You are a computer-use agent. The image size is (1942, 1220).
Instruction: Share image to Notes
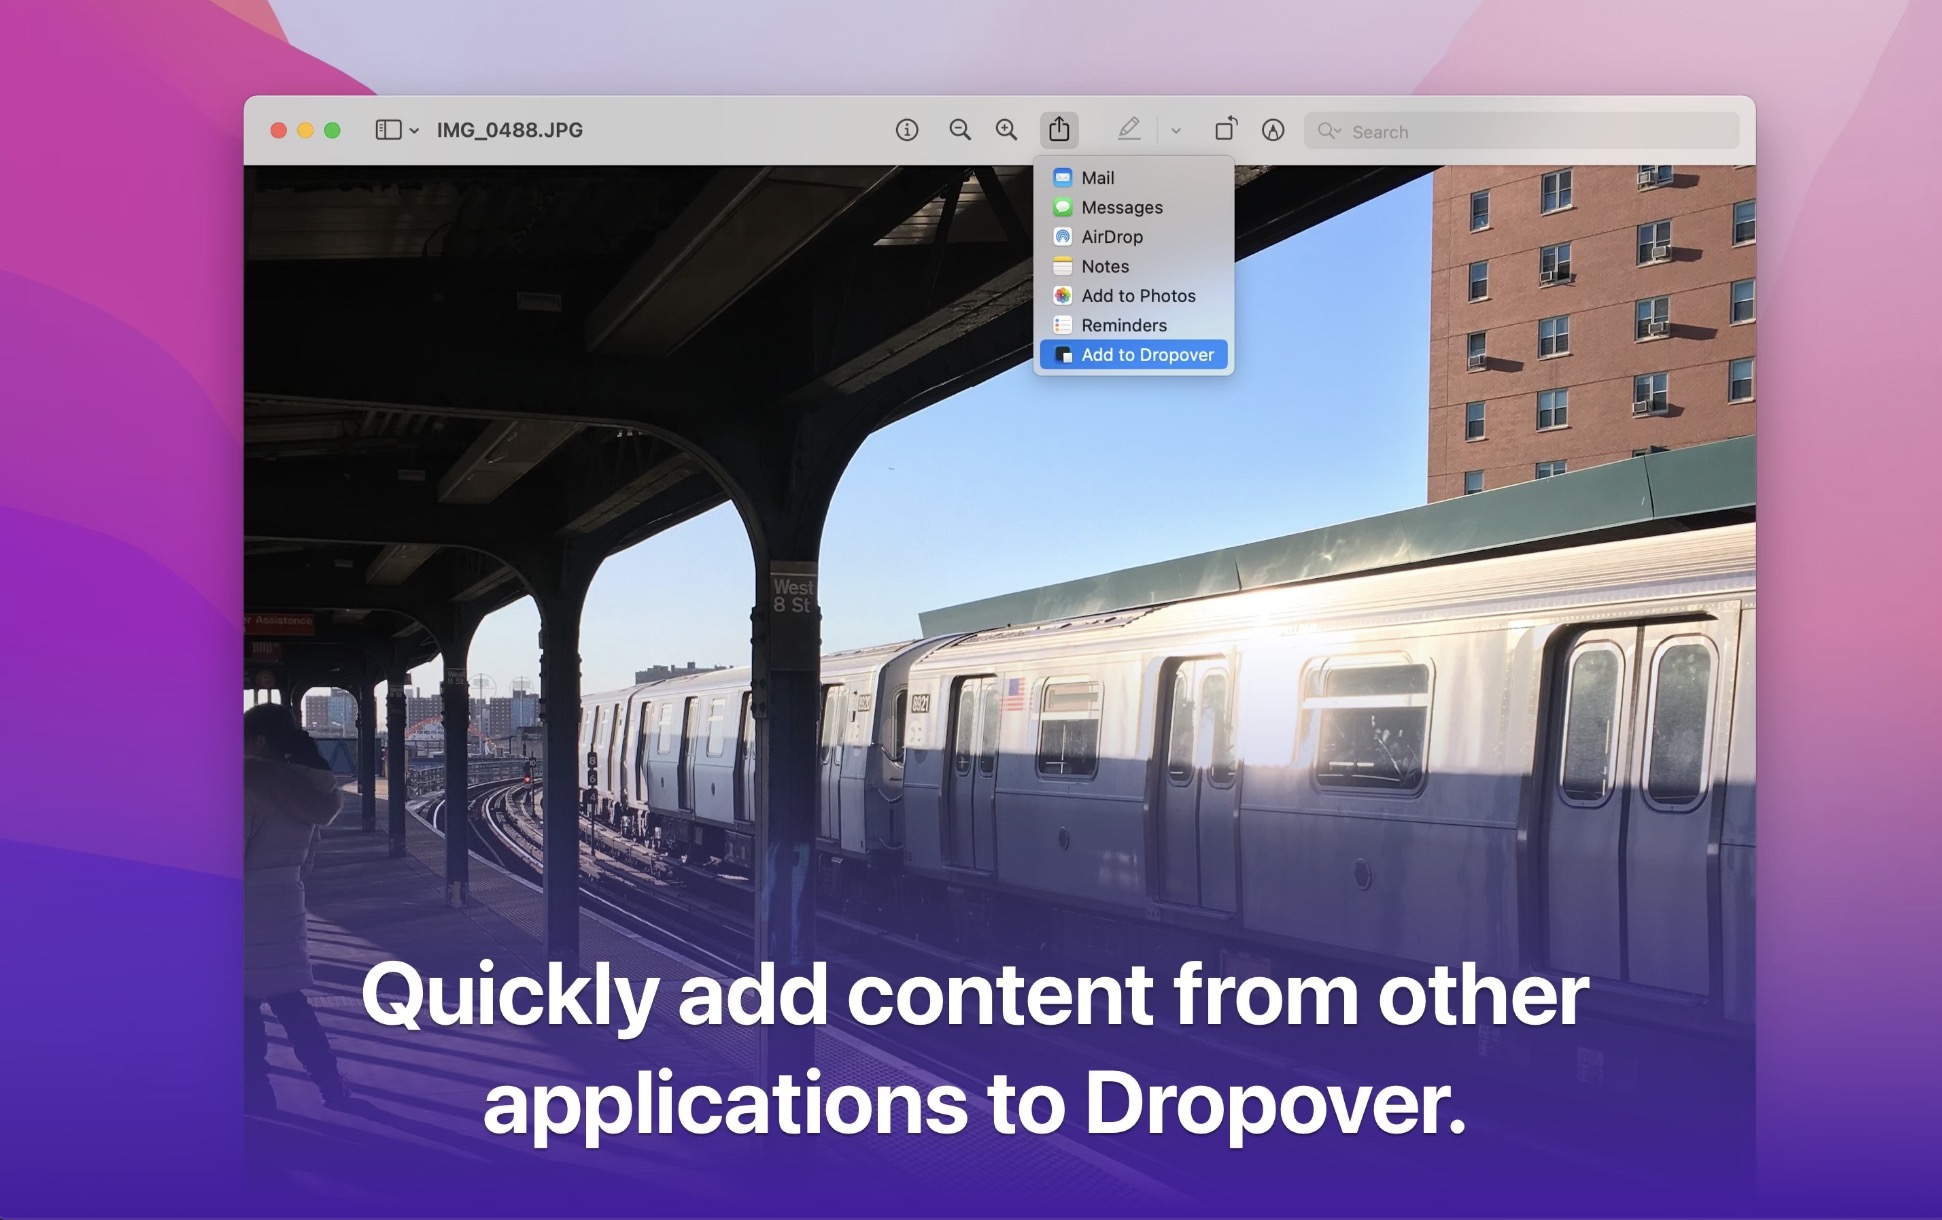(1104, 266)
